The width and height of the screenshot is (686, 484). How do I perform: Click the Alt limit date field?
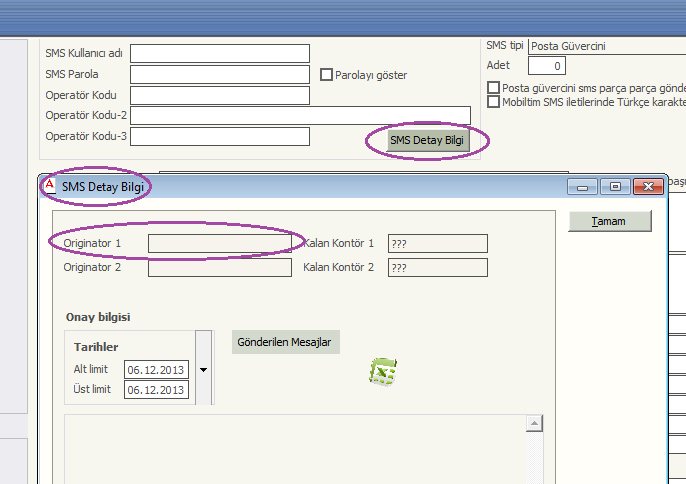click(156, 370)
